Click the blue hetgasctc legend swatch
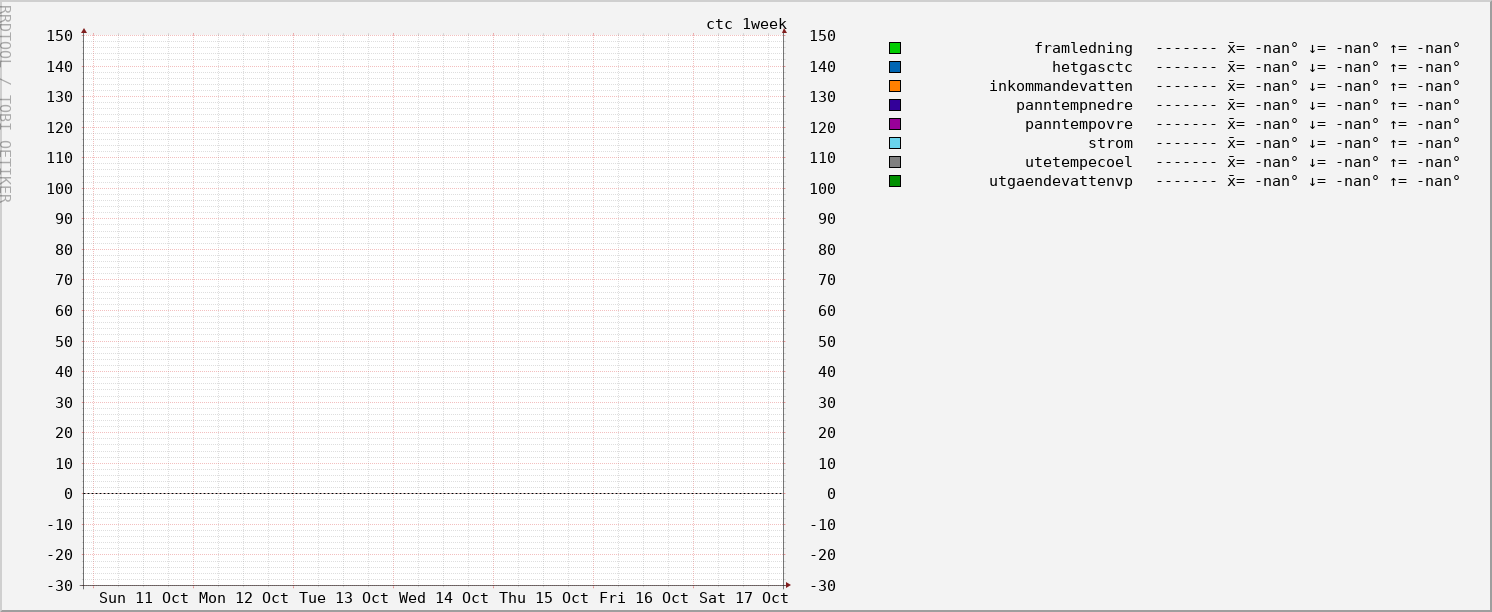This screenshot has width=1492, height=612. pos(894,67)
